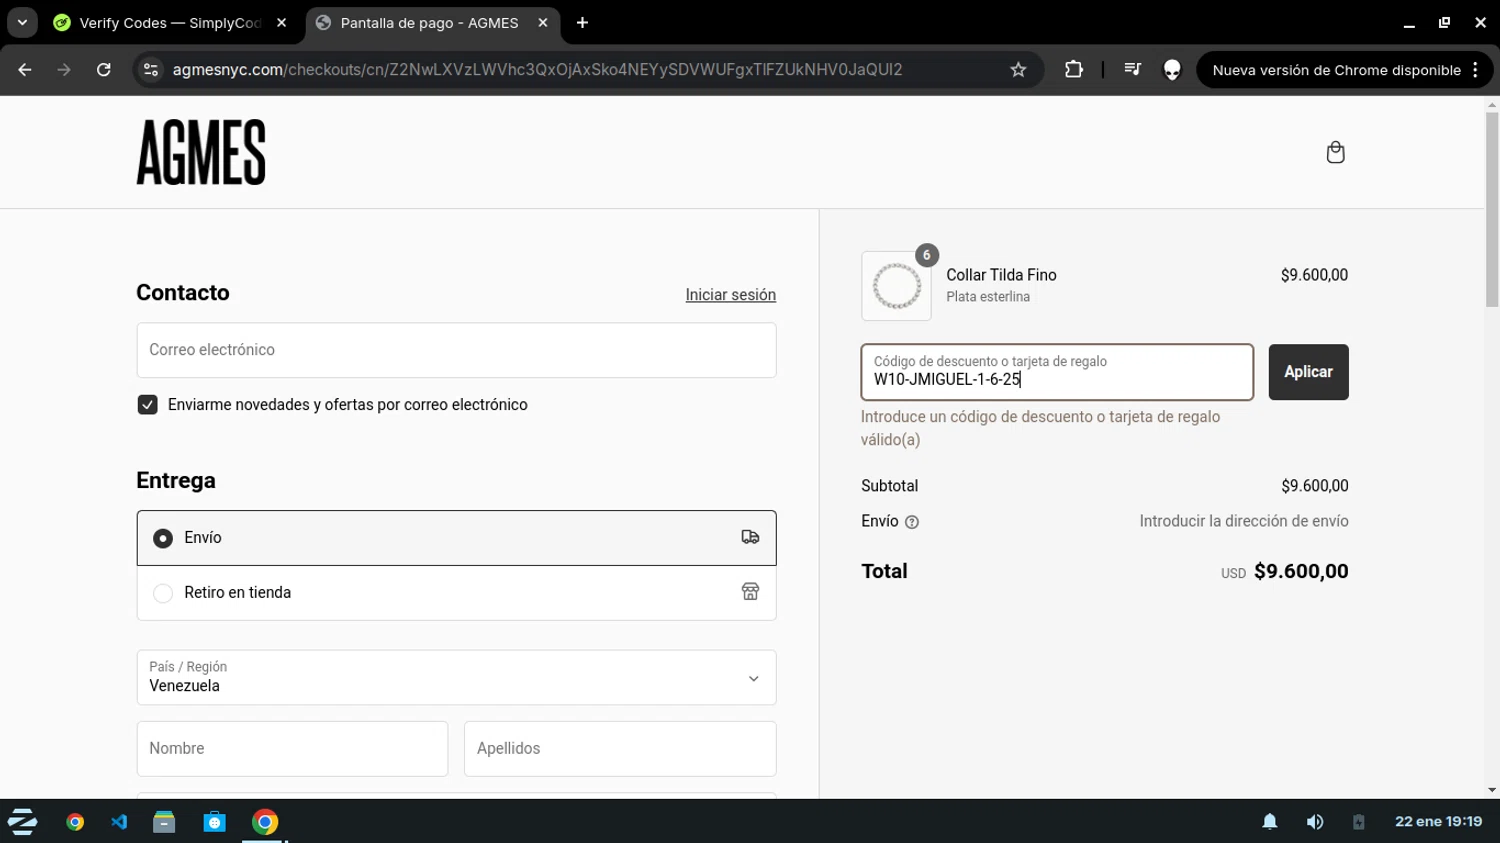Click the Iniciar sesión link
The image size is (1500, 843).
730,295
